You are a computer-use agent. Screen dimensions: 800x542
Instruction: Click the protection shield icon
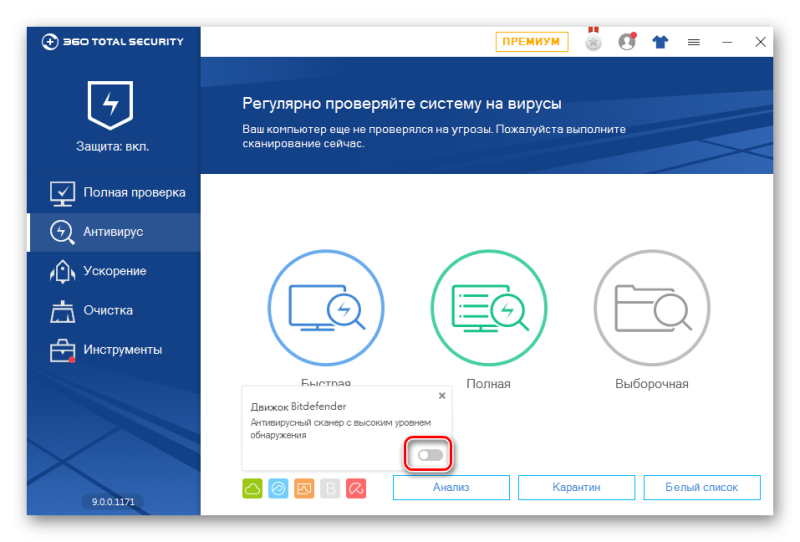pos(110,105)
